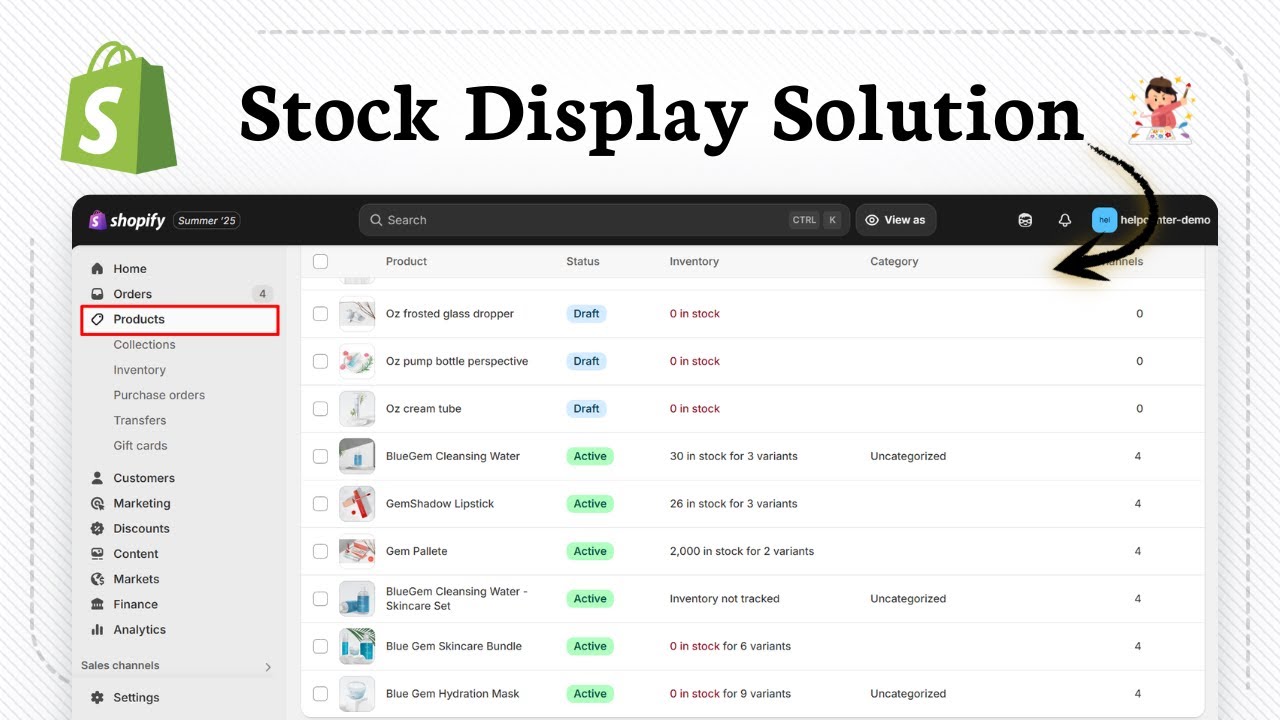This screenshot has width=1280, height=720.
Task: Open Collections under Products
Action: [144, 345]
